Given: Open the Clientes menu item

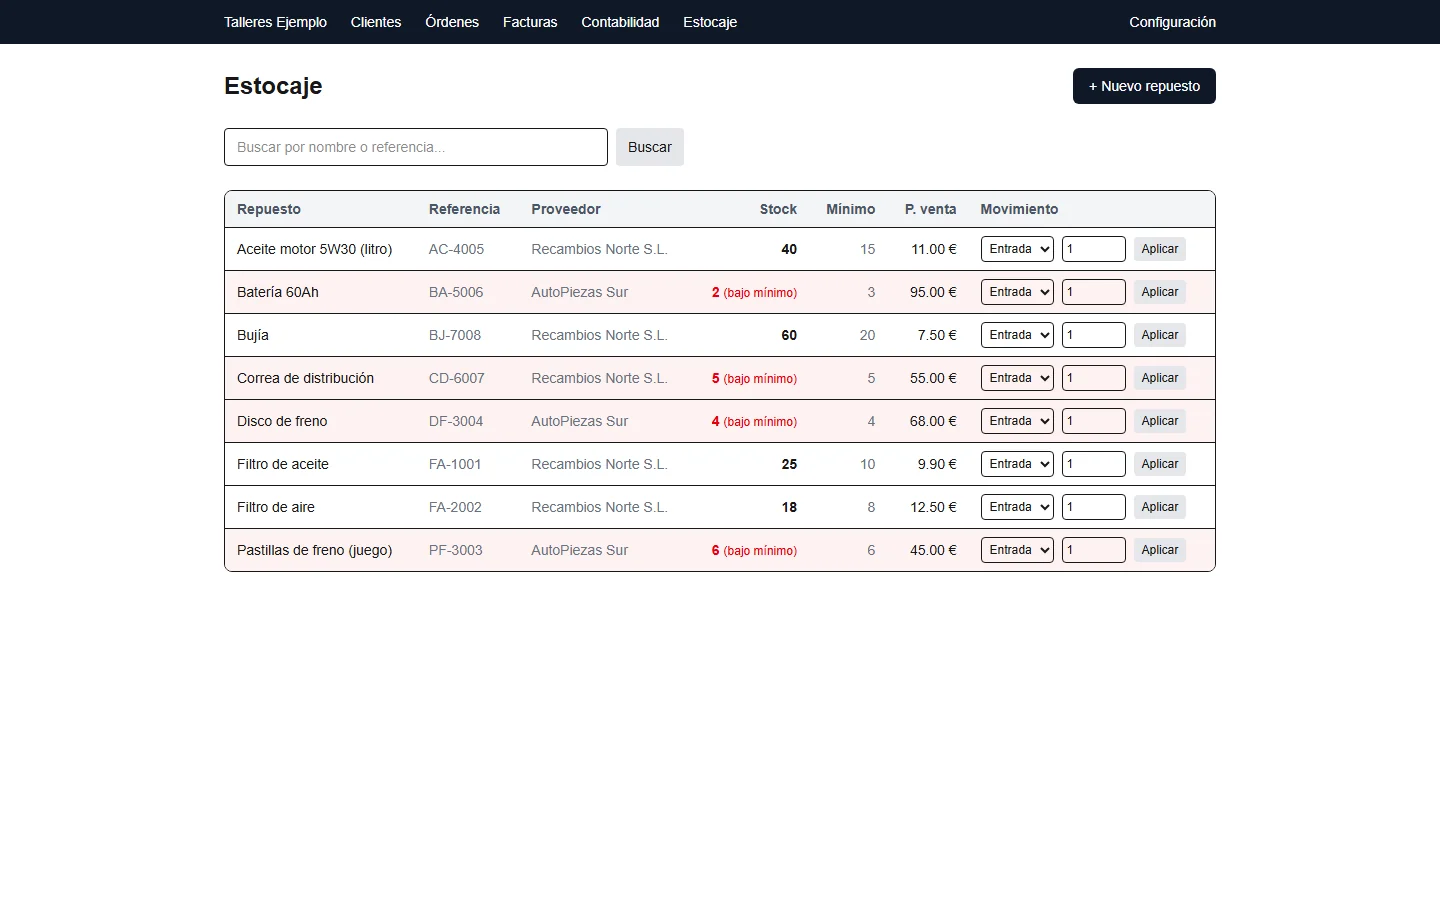Looking at the screenshot, I should click(x=376, y=22).
